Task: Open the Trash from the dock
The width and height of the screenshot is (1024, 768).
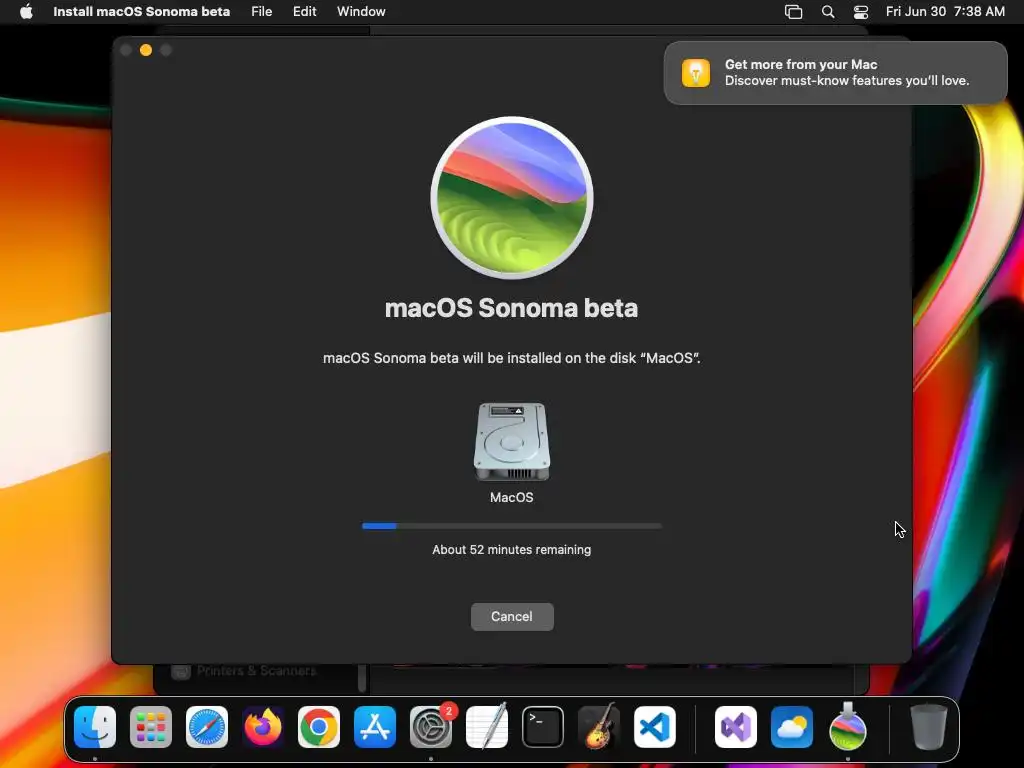Action: pyautogui.click(x=929, y=726)
